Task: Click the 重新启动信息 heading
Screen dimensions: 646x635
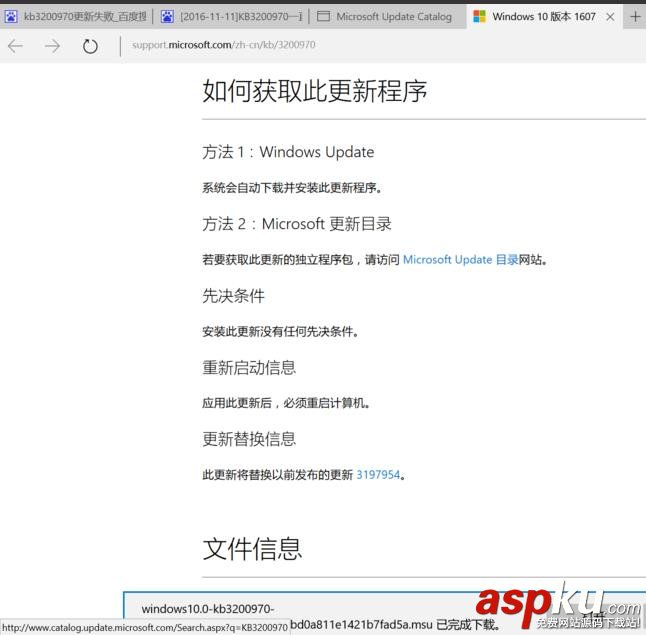Action: pos(249,368)
